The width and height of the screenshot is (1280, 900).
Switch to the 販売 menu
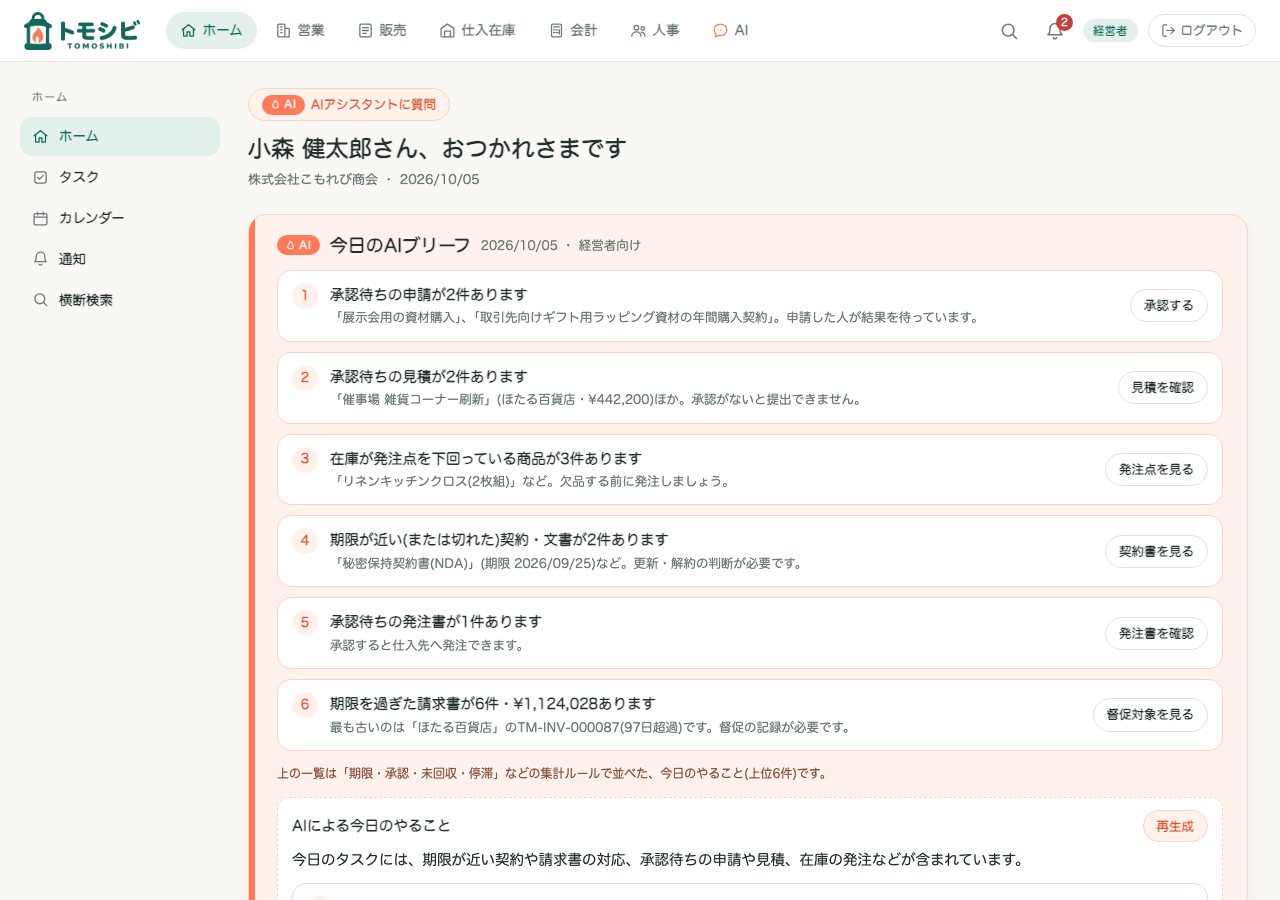(x=382, y=31)
